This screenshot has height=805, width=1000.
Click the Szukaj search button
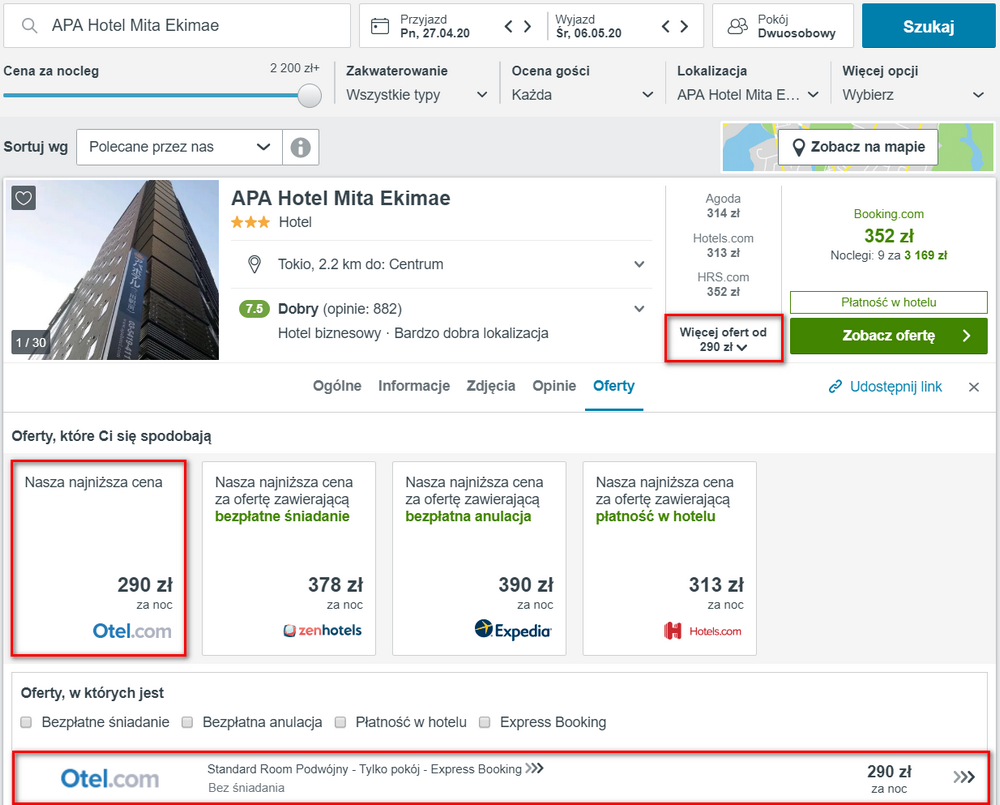pyautogui.click(x=929, y=26)
